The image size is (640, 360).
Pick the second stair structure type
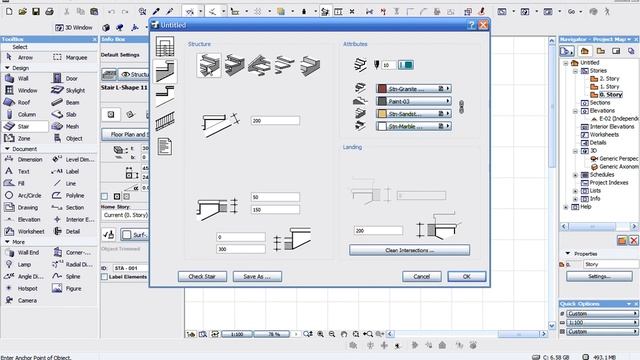click(234, 65)
